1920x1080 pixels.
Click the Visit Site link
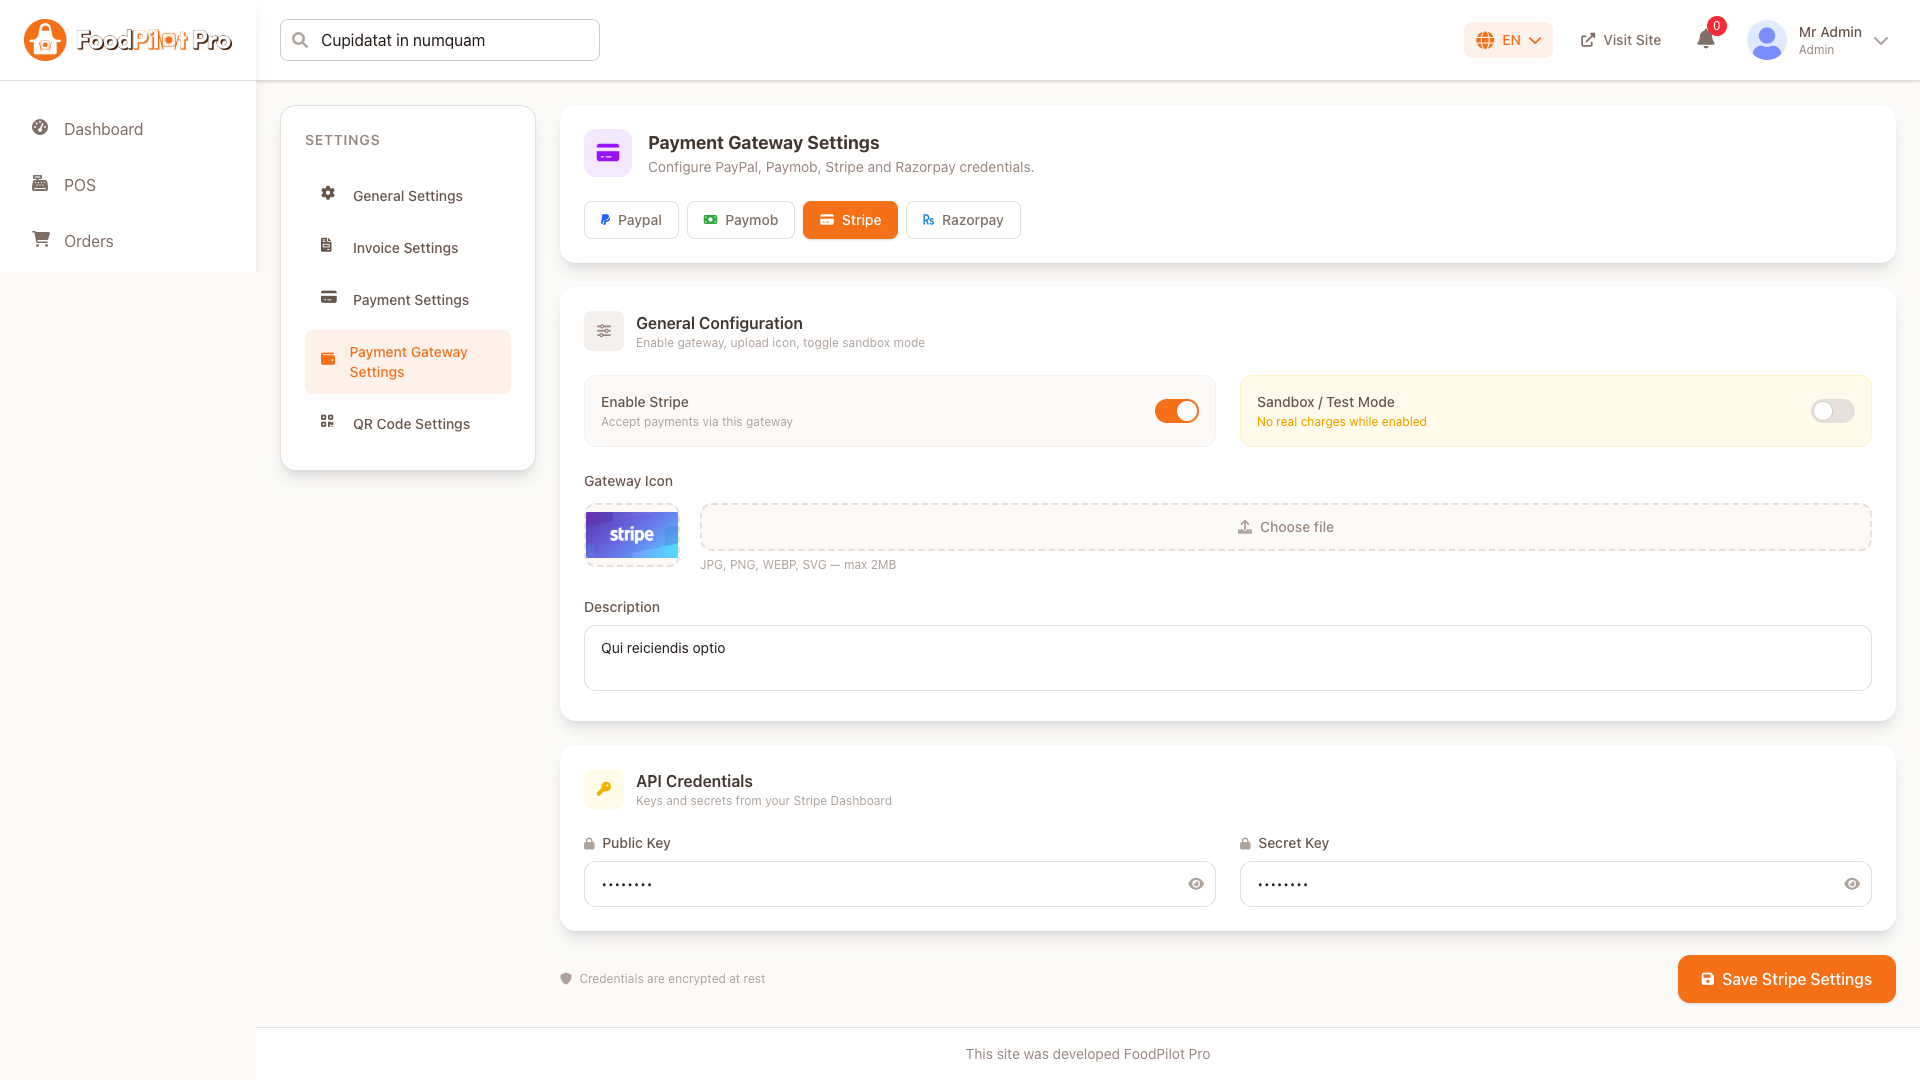click(x=1620, y=40)
